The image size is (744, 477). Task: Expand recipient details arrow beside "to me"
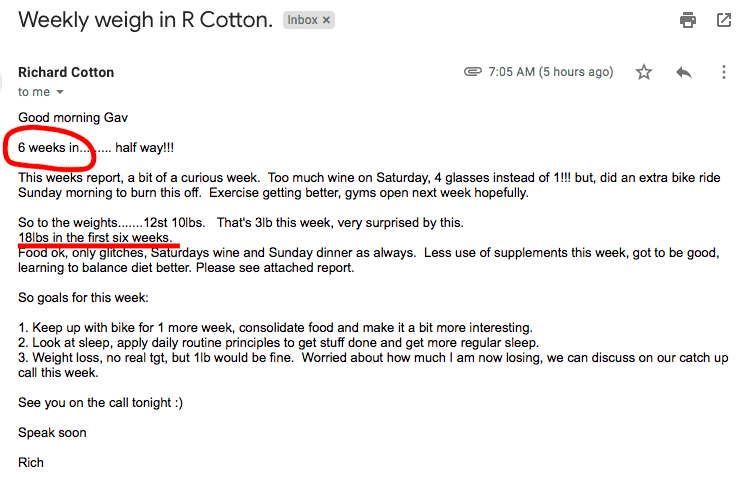pos(60,92)
